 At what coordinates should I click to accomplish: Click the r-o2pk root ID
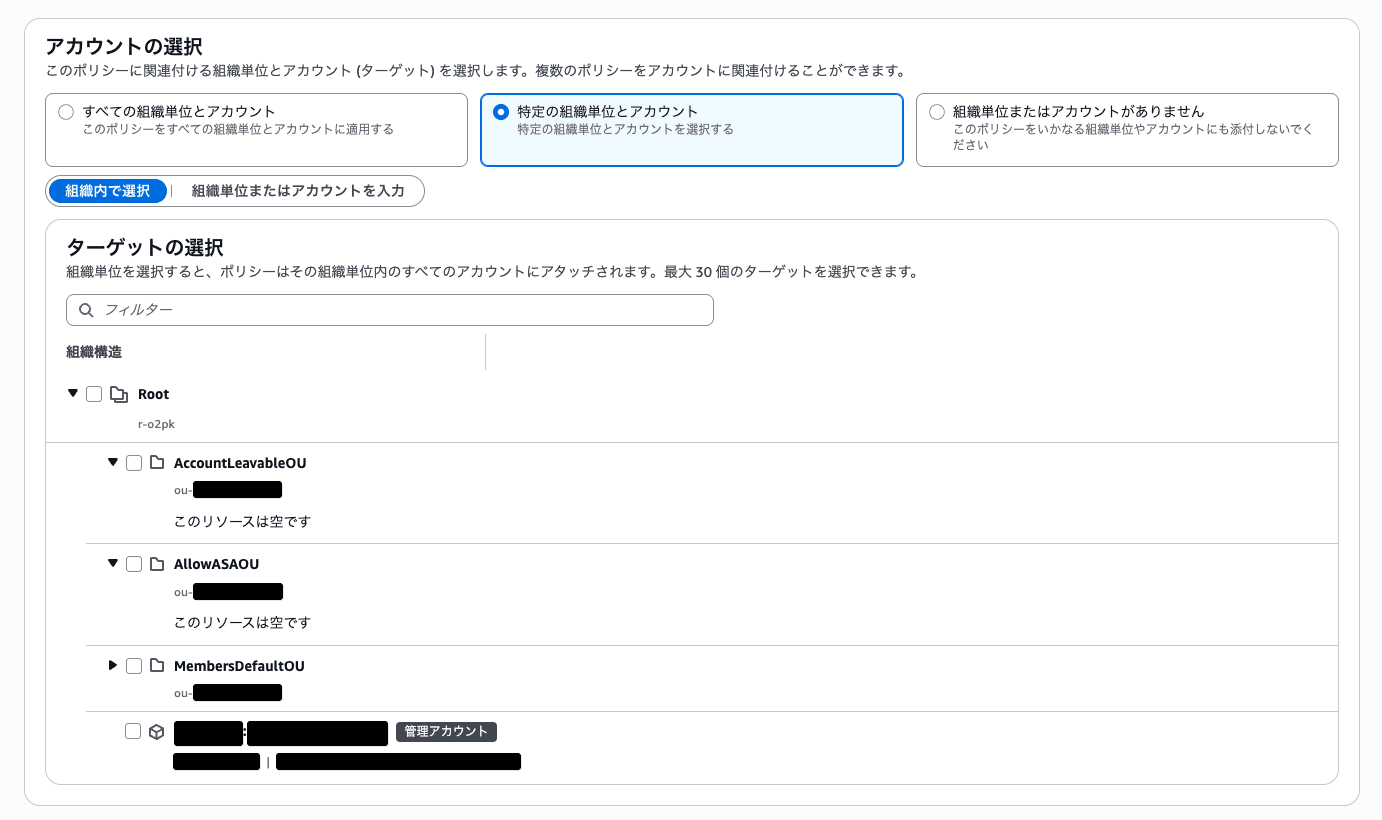click(156, 424)
